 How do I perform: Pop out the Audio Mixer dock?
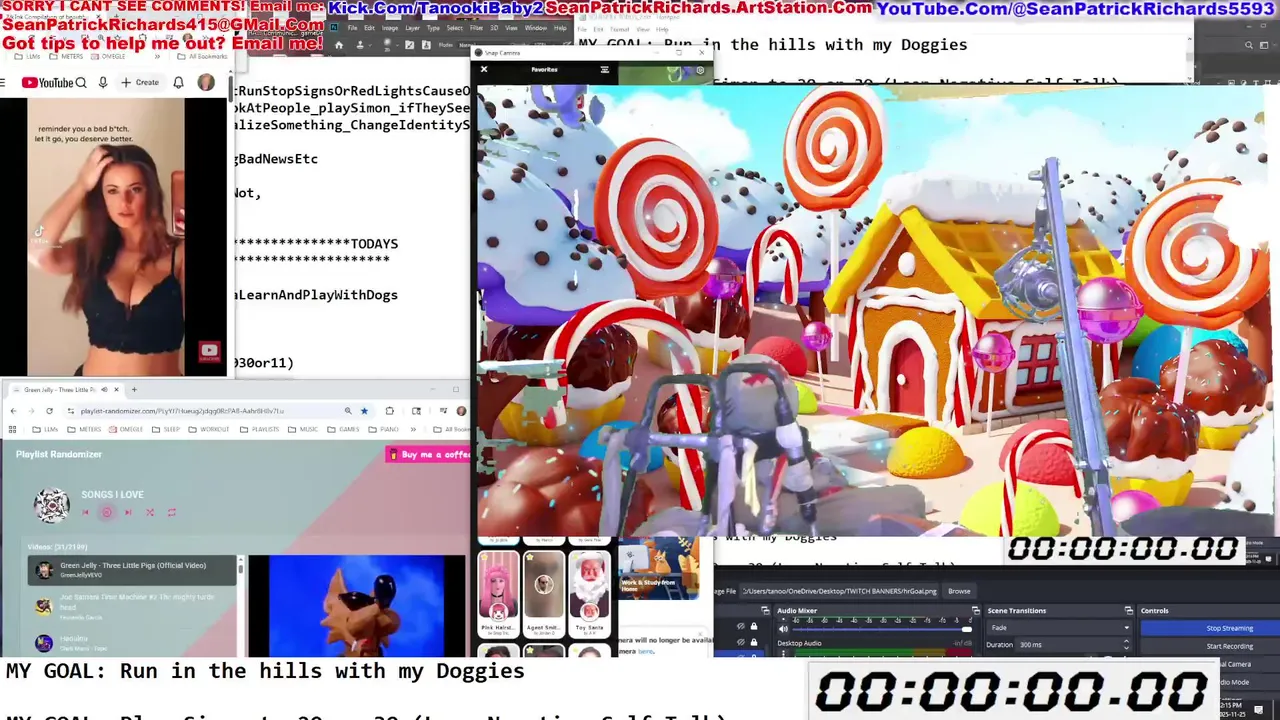[x=975, y=610]
